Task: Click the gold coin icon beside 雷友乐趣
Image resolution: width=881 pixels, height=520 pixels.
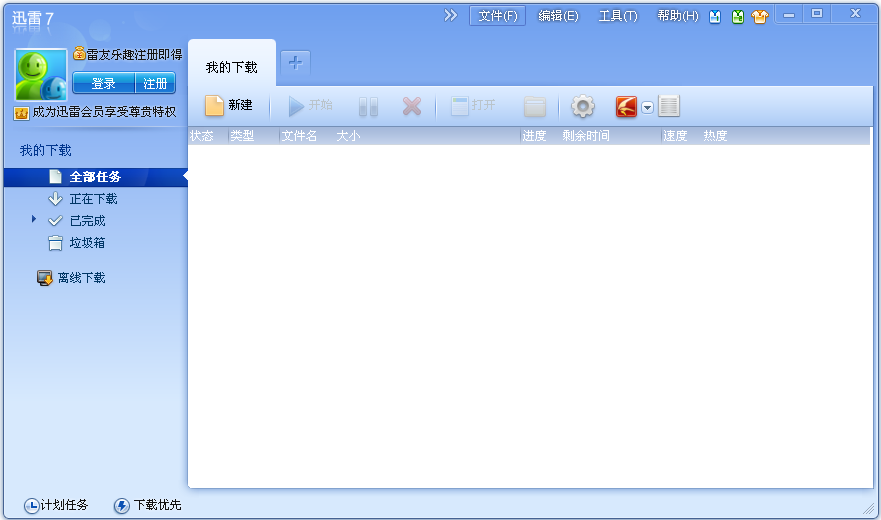Action: (79, 53)
